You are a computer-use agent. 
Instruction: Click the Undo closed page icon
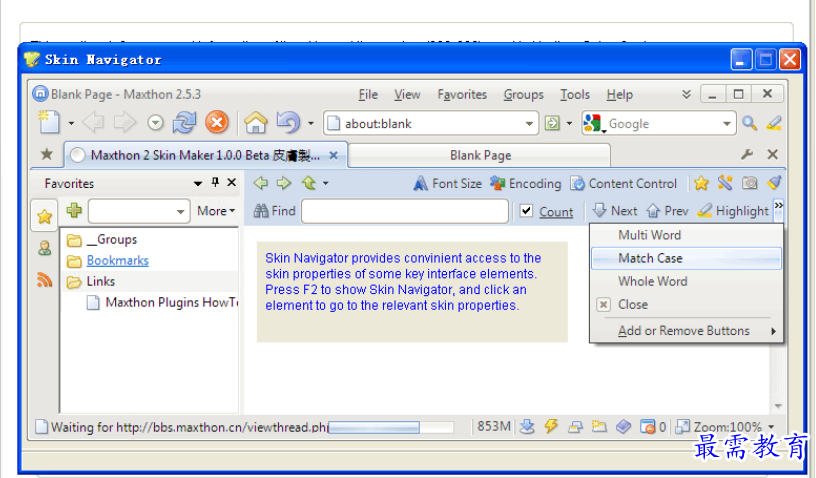(288, 123)
